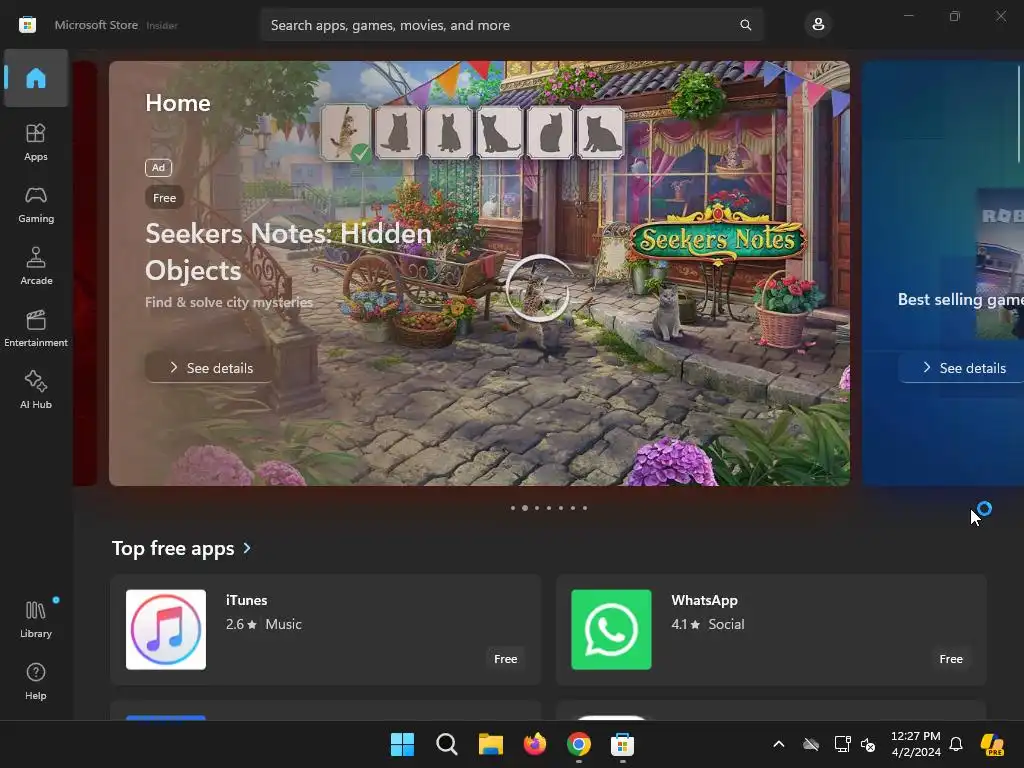Select the fourth carousel page dot
The height and width of the screenshot is (768, 1024).
[x=549, y=508]
